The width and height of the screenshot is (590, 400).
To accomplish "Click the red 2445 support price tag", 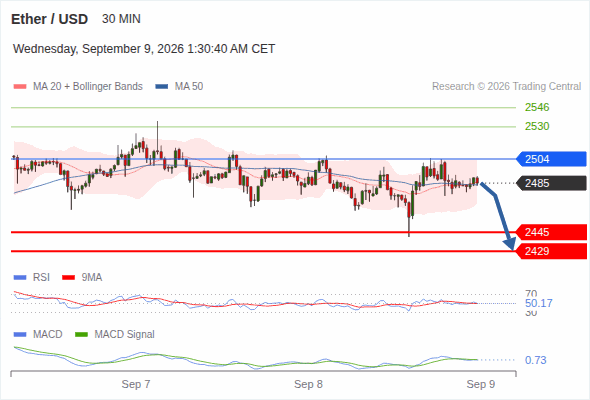I will [x=551, y=232].
